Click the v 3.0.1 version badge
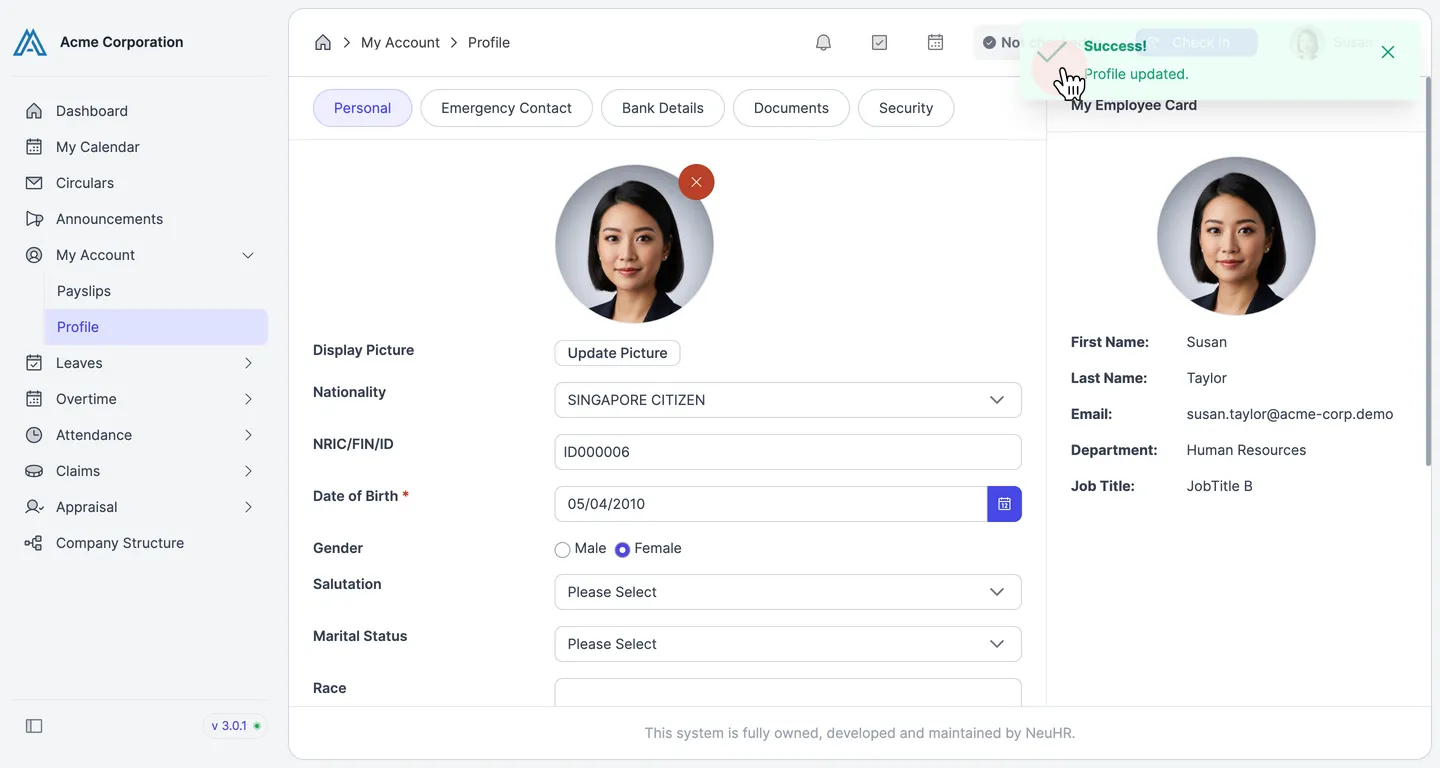Image resolution: width=1440 pixels, height=768 pixels. pos(236,726)
